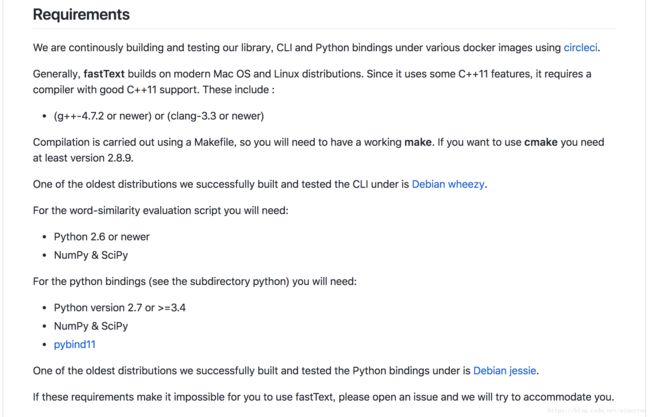The image size is (650, 417).
Task: Click the 'We are continonusly building' sentence
Action: click(316, 48)
